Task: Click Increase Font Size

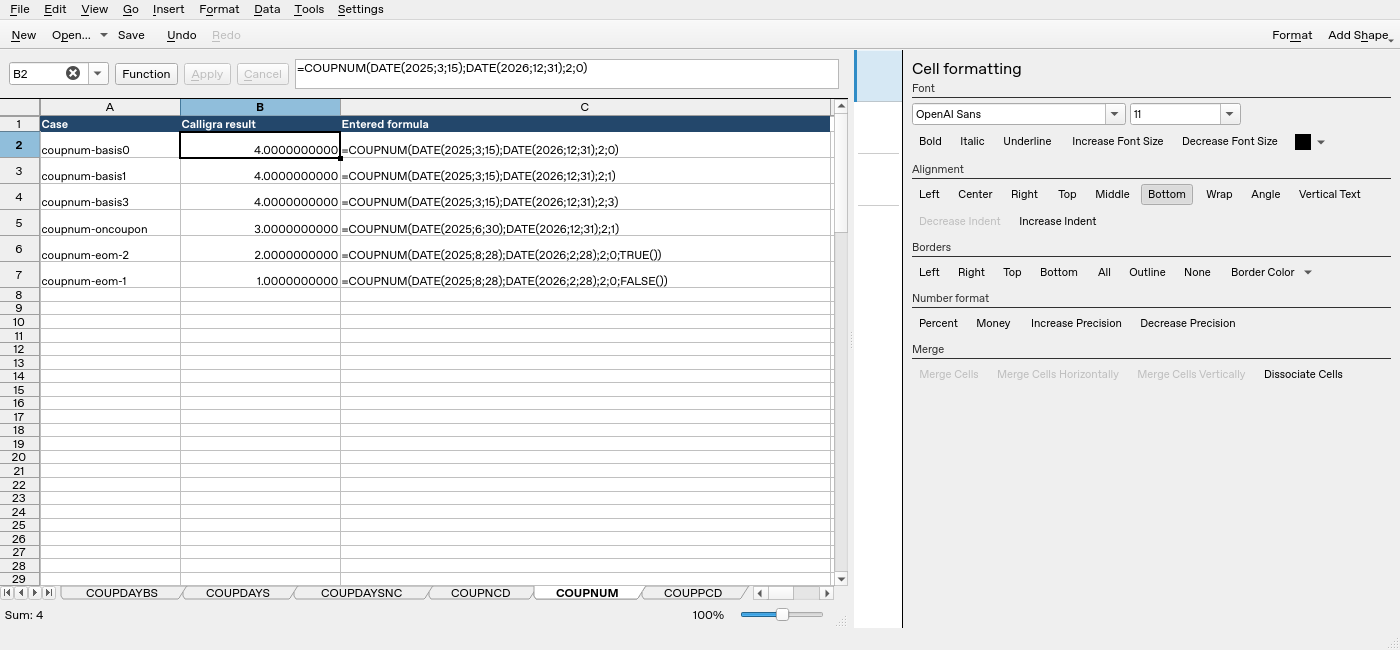Action: click(1117, 141)
